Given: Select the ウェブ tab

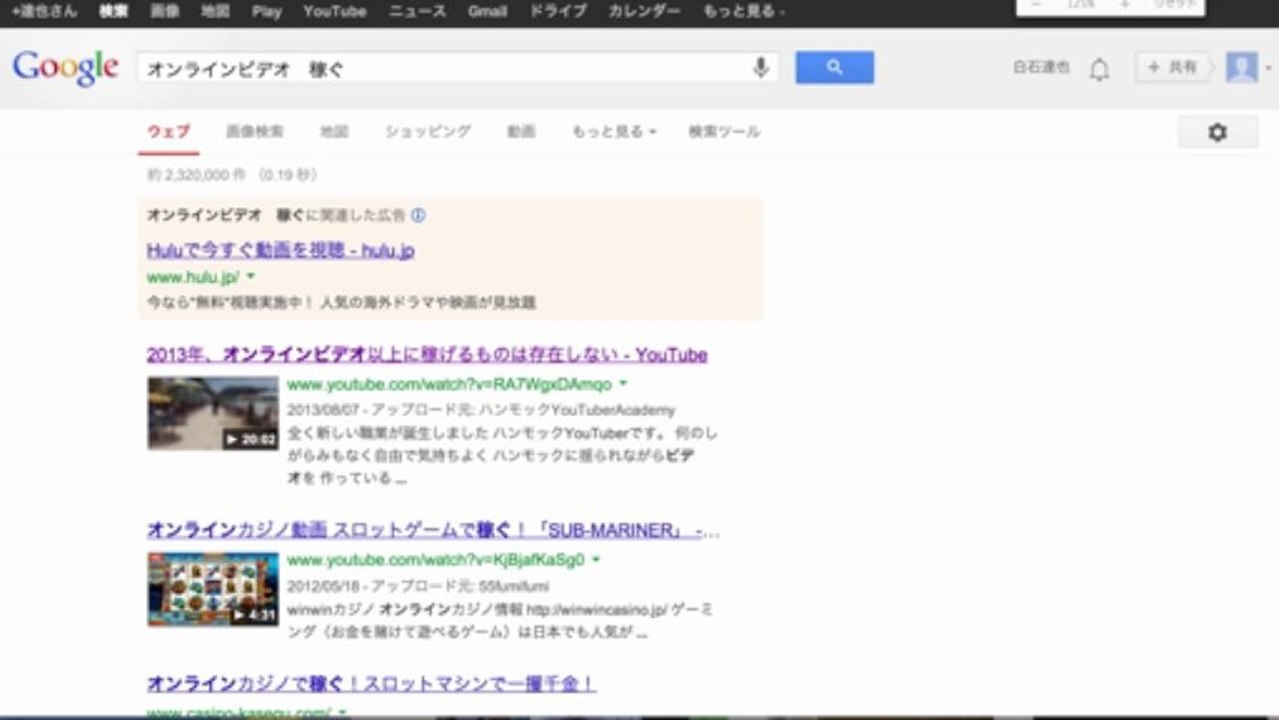Looking at the screenshot, I should pos(168,132).
